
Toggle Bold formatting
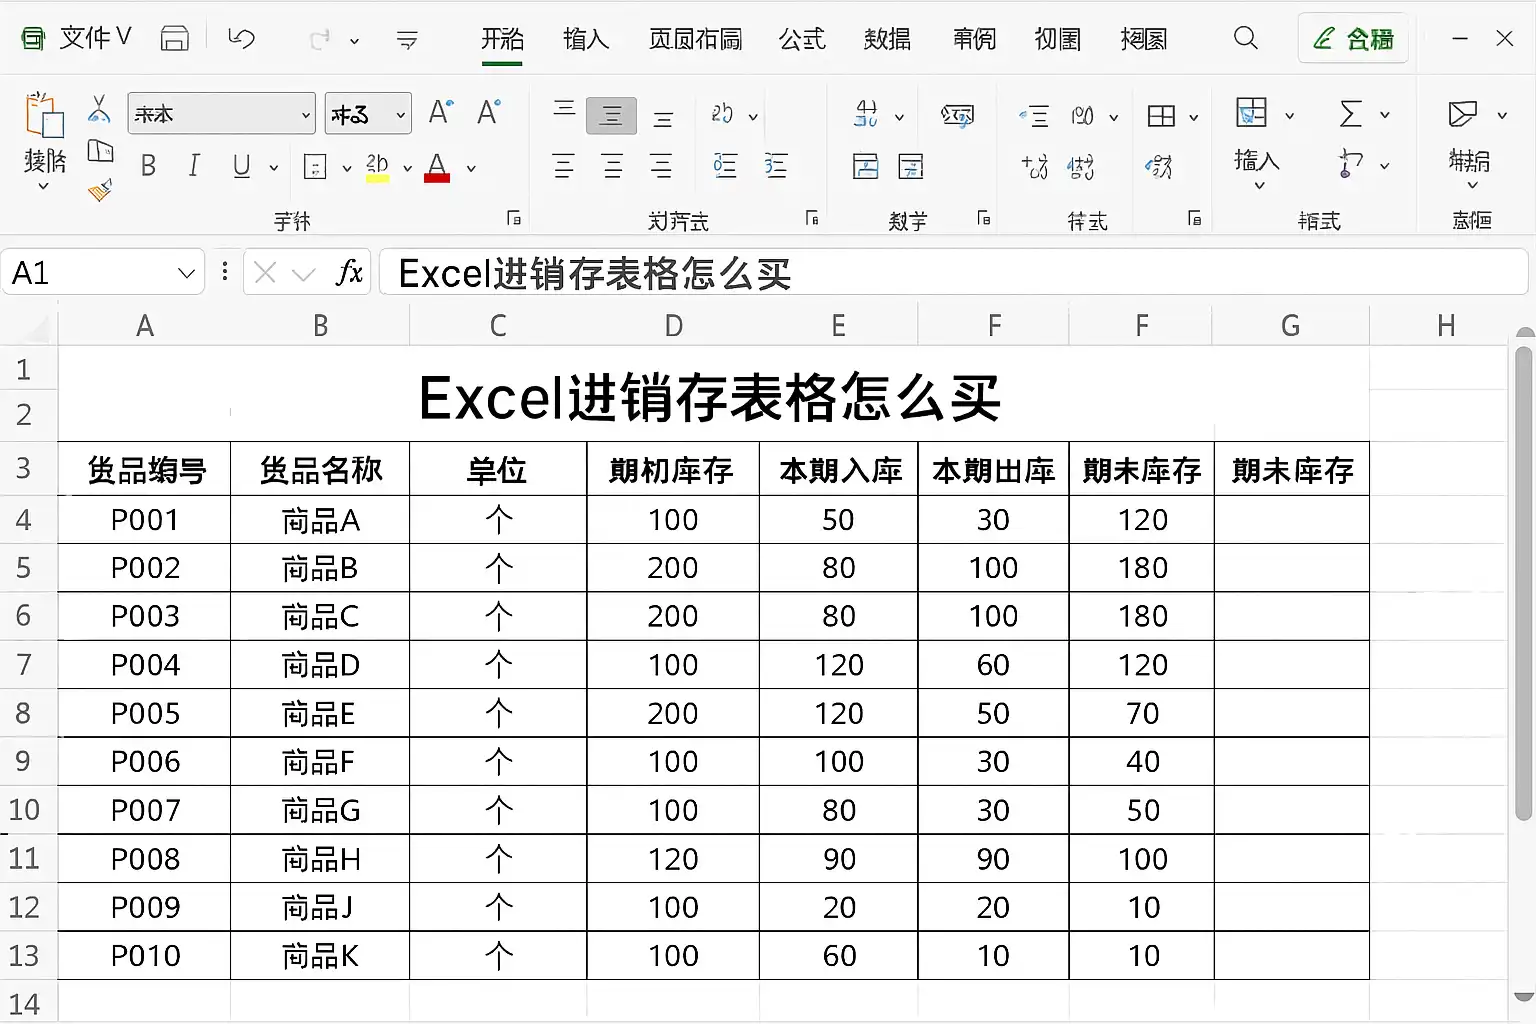pyautogui.click(x=148, y=166)
